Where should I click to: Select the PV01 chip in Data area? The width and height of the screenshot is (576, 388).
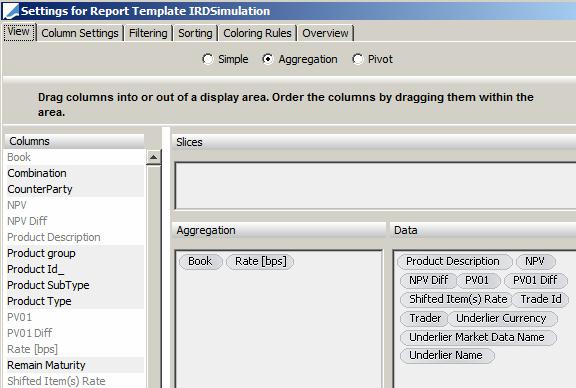[478, 280]
